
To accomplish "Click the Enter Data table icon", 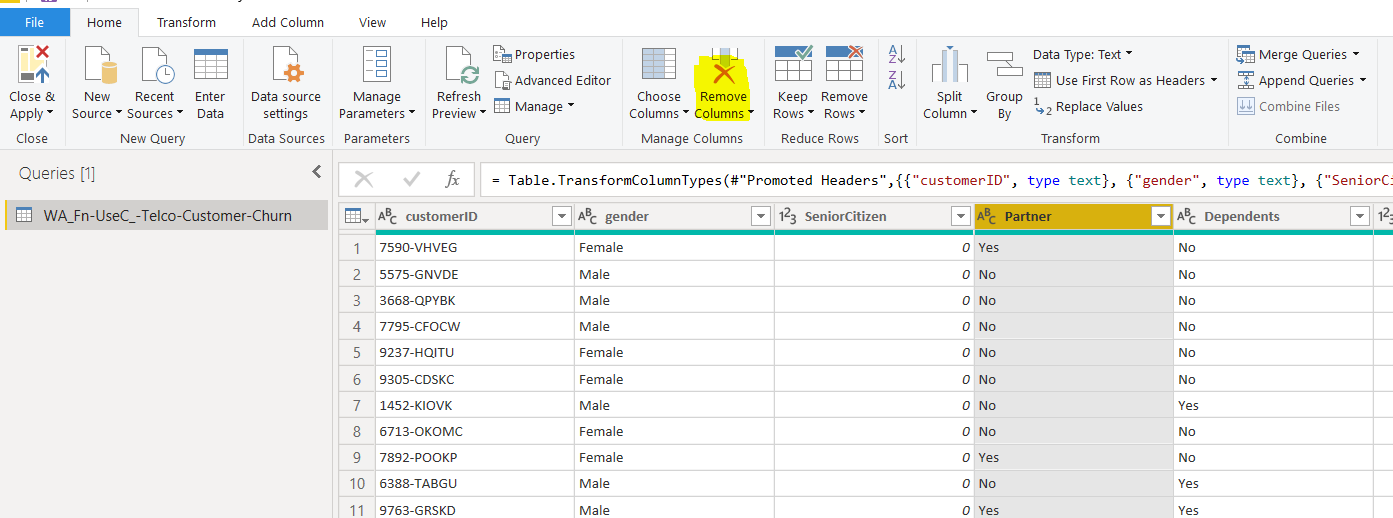I will pos(210,66).
